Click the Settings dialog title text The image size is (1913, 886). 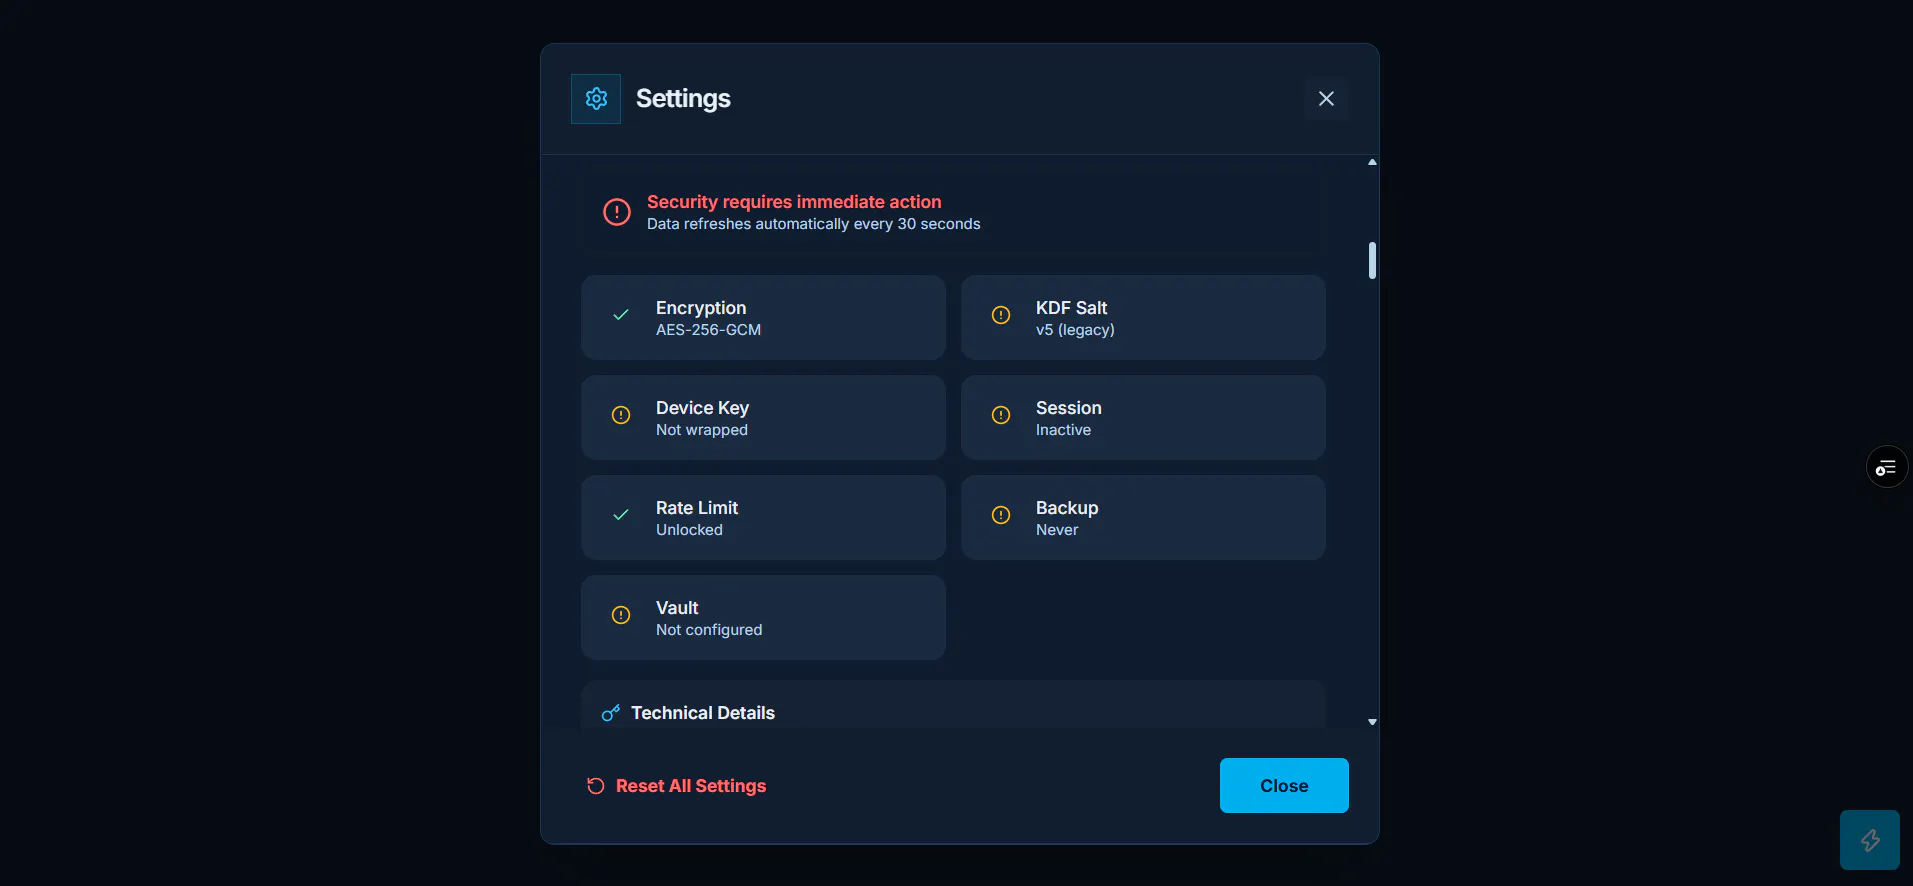(683, 99)
